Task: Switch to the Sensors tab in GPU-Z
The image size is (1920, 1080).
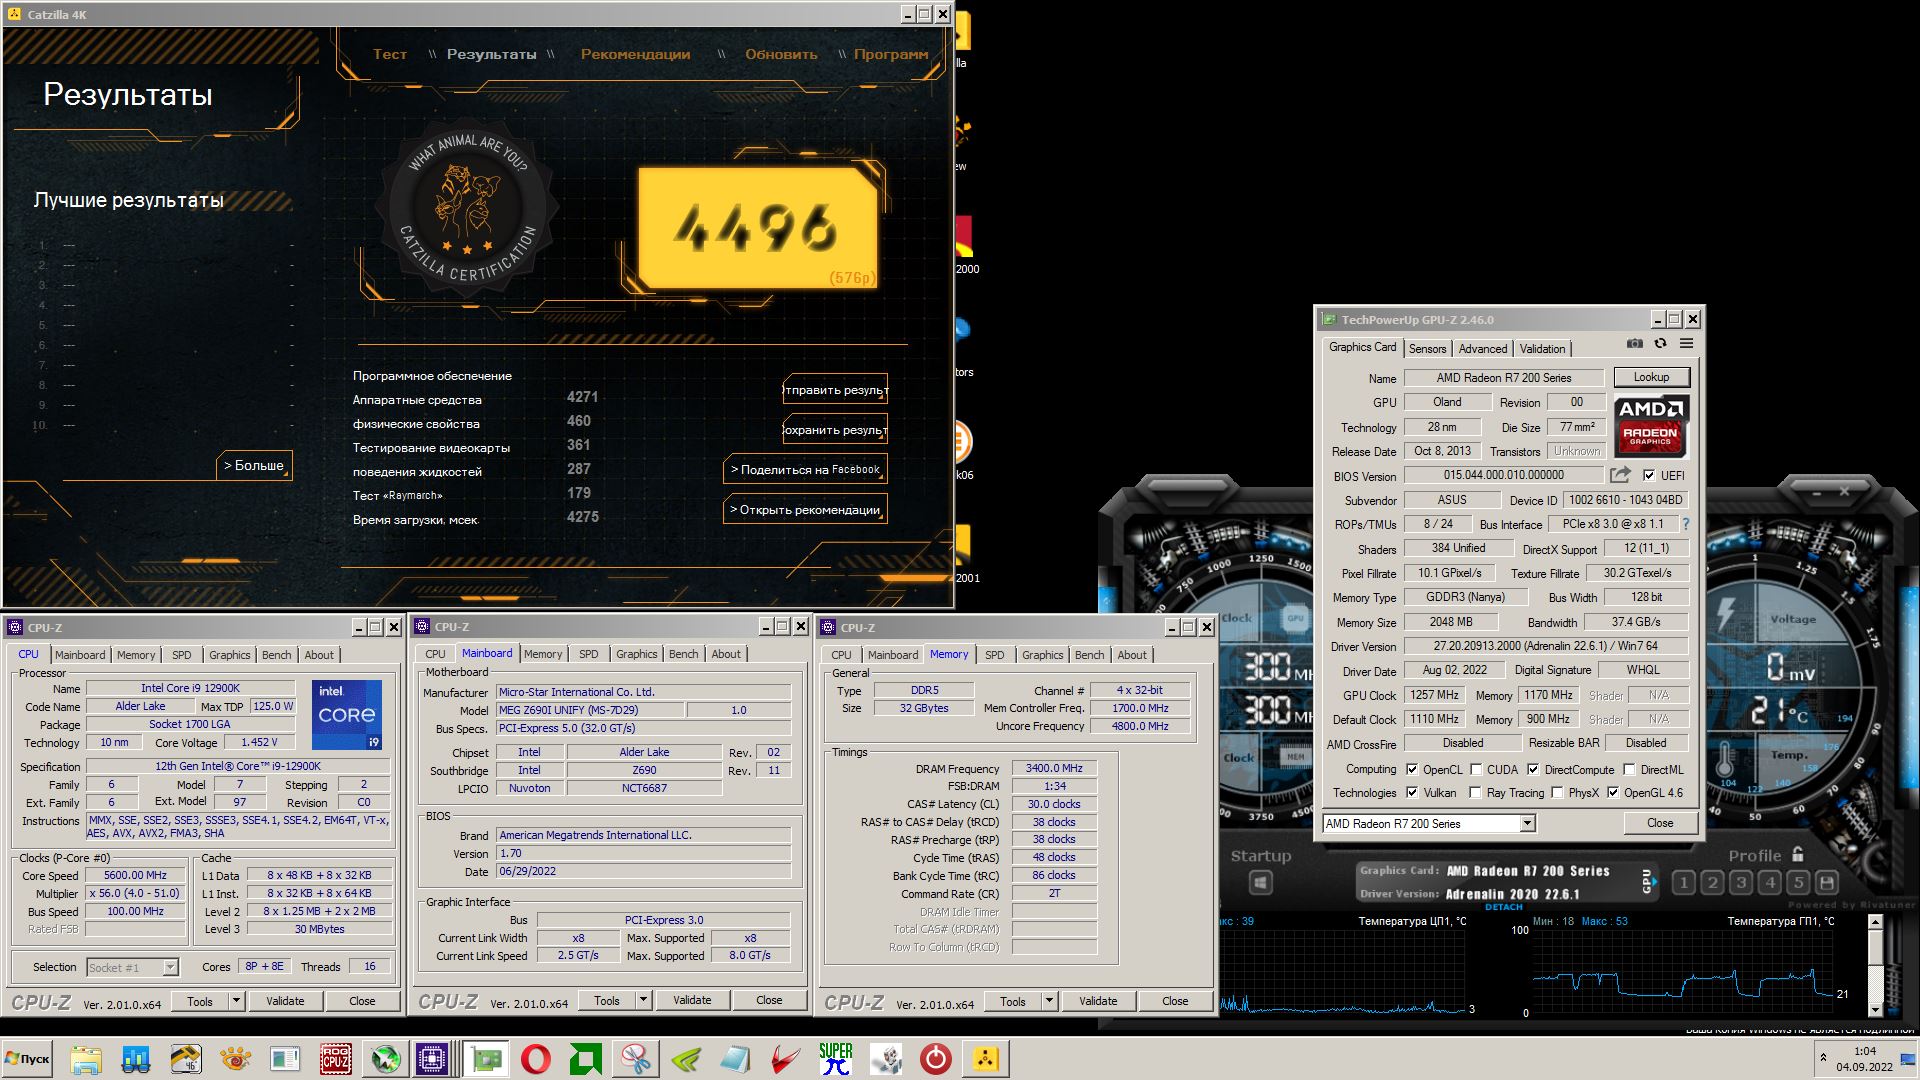Action: click(x=1427, y=349)
